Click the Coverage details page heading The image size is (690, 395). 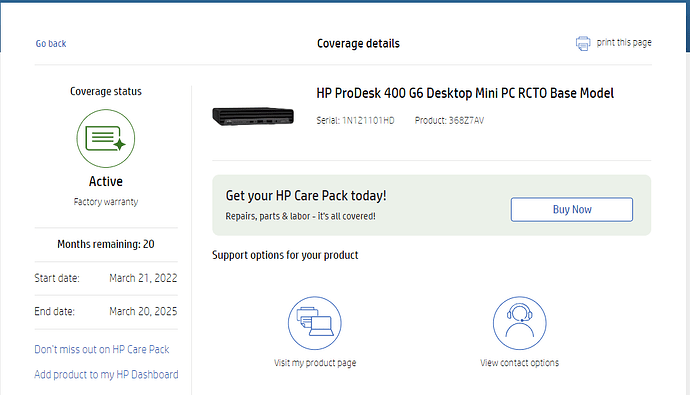pos(358,44)
